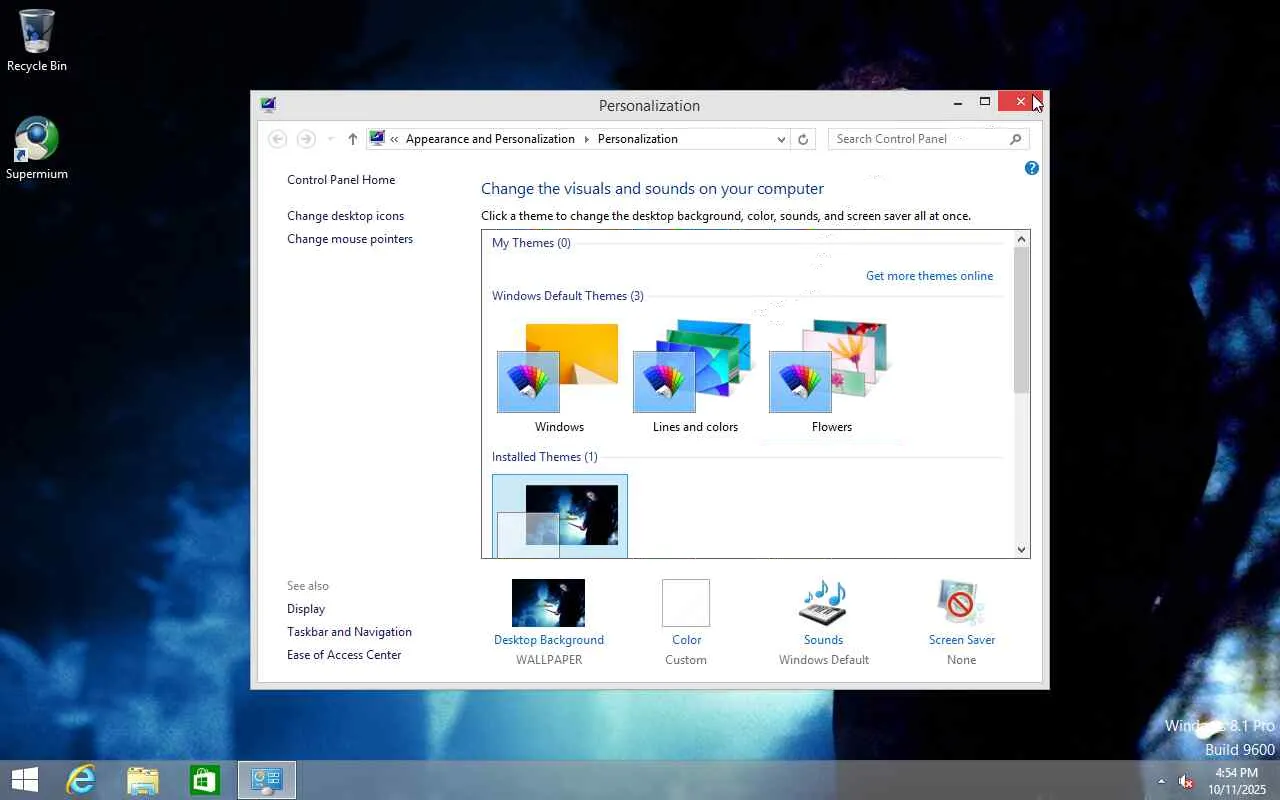Maximize the Personalization window
The width and height of the screenshot is (1280, 800).
(x=985, y=102)
